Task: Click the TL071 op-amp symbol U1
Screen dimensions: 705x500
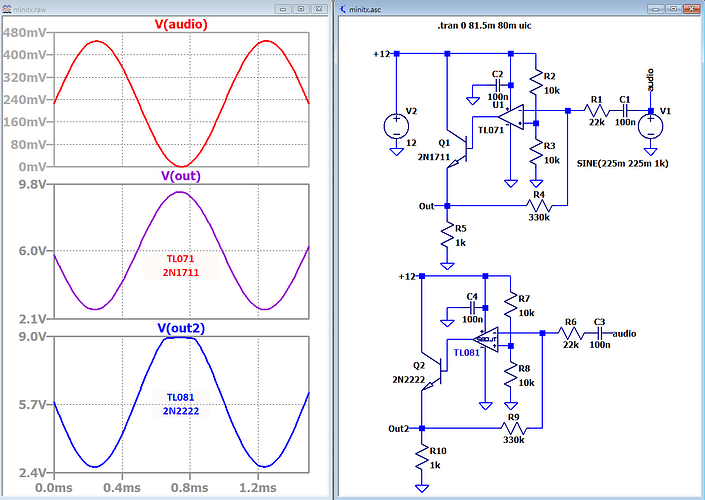Action: coord(511,122)
